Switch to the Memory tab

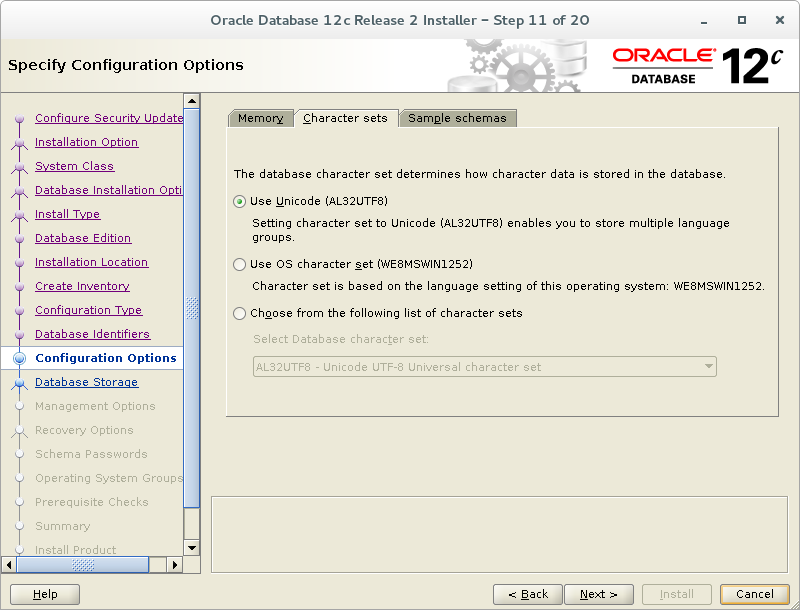coord(261,118)
